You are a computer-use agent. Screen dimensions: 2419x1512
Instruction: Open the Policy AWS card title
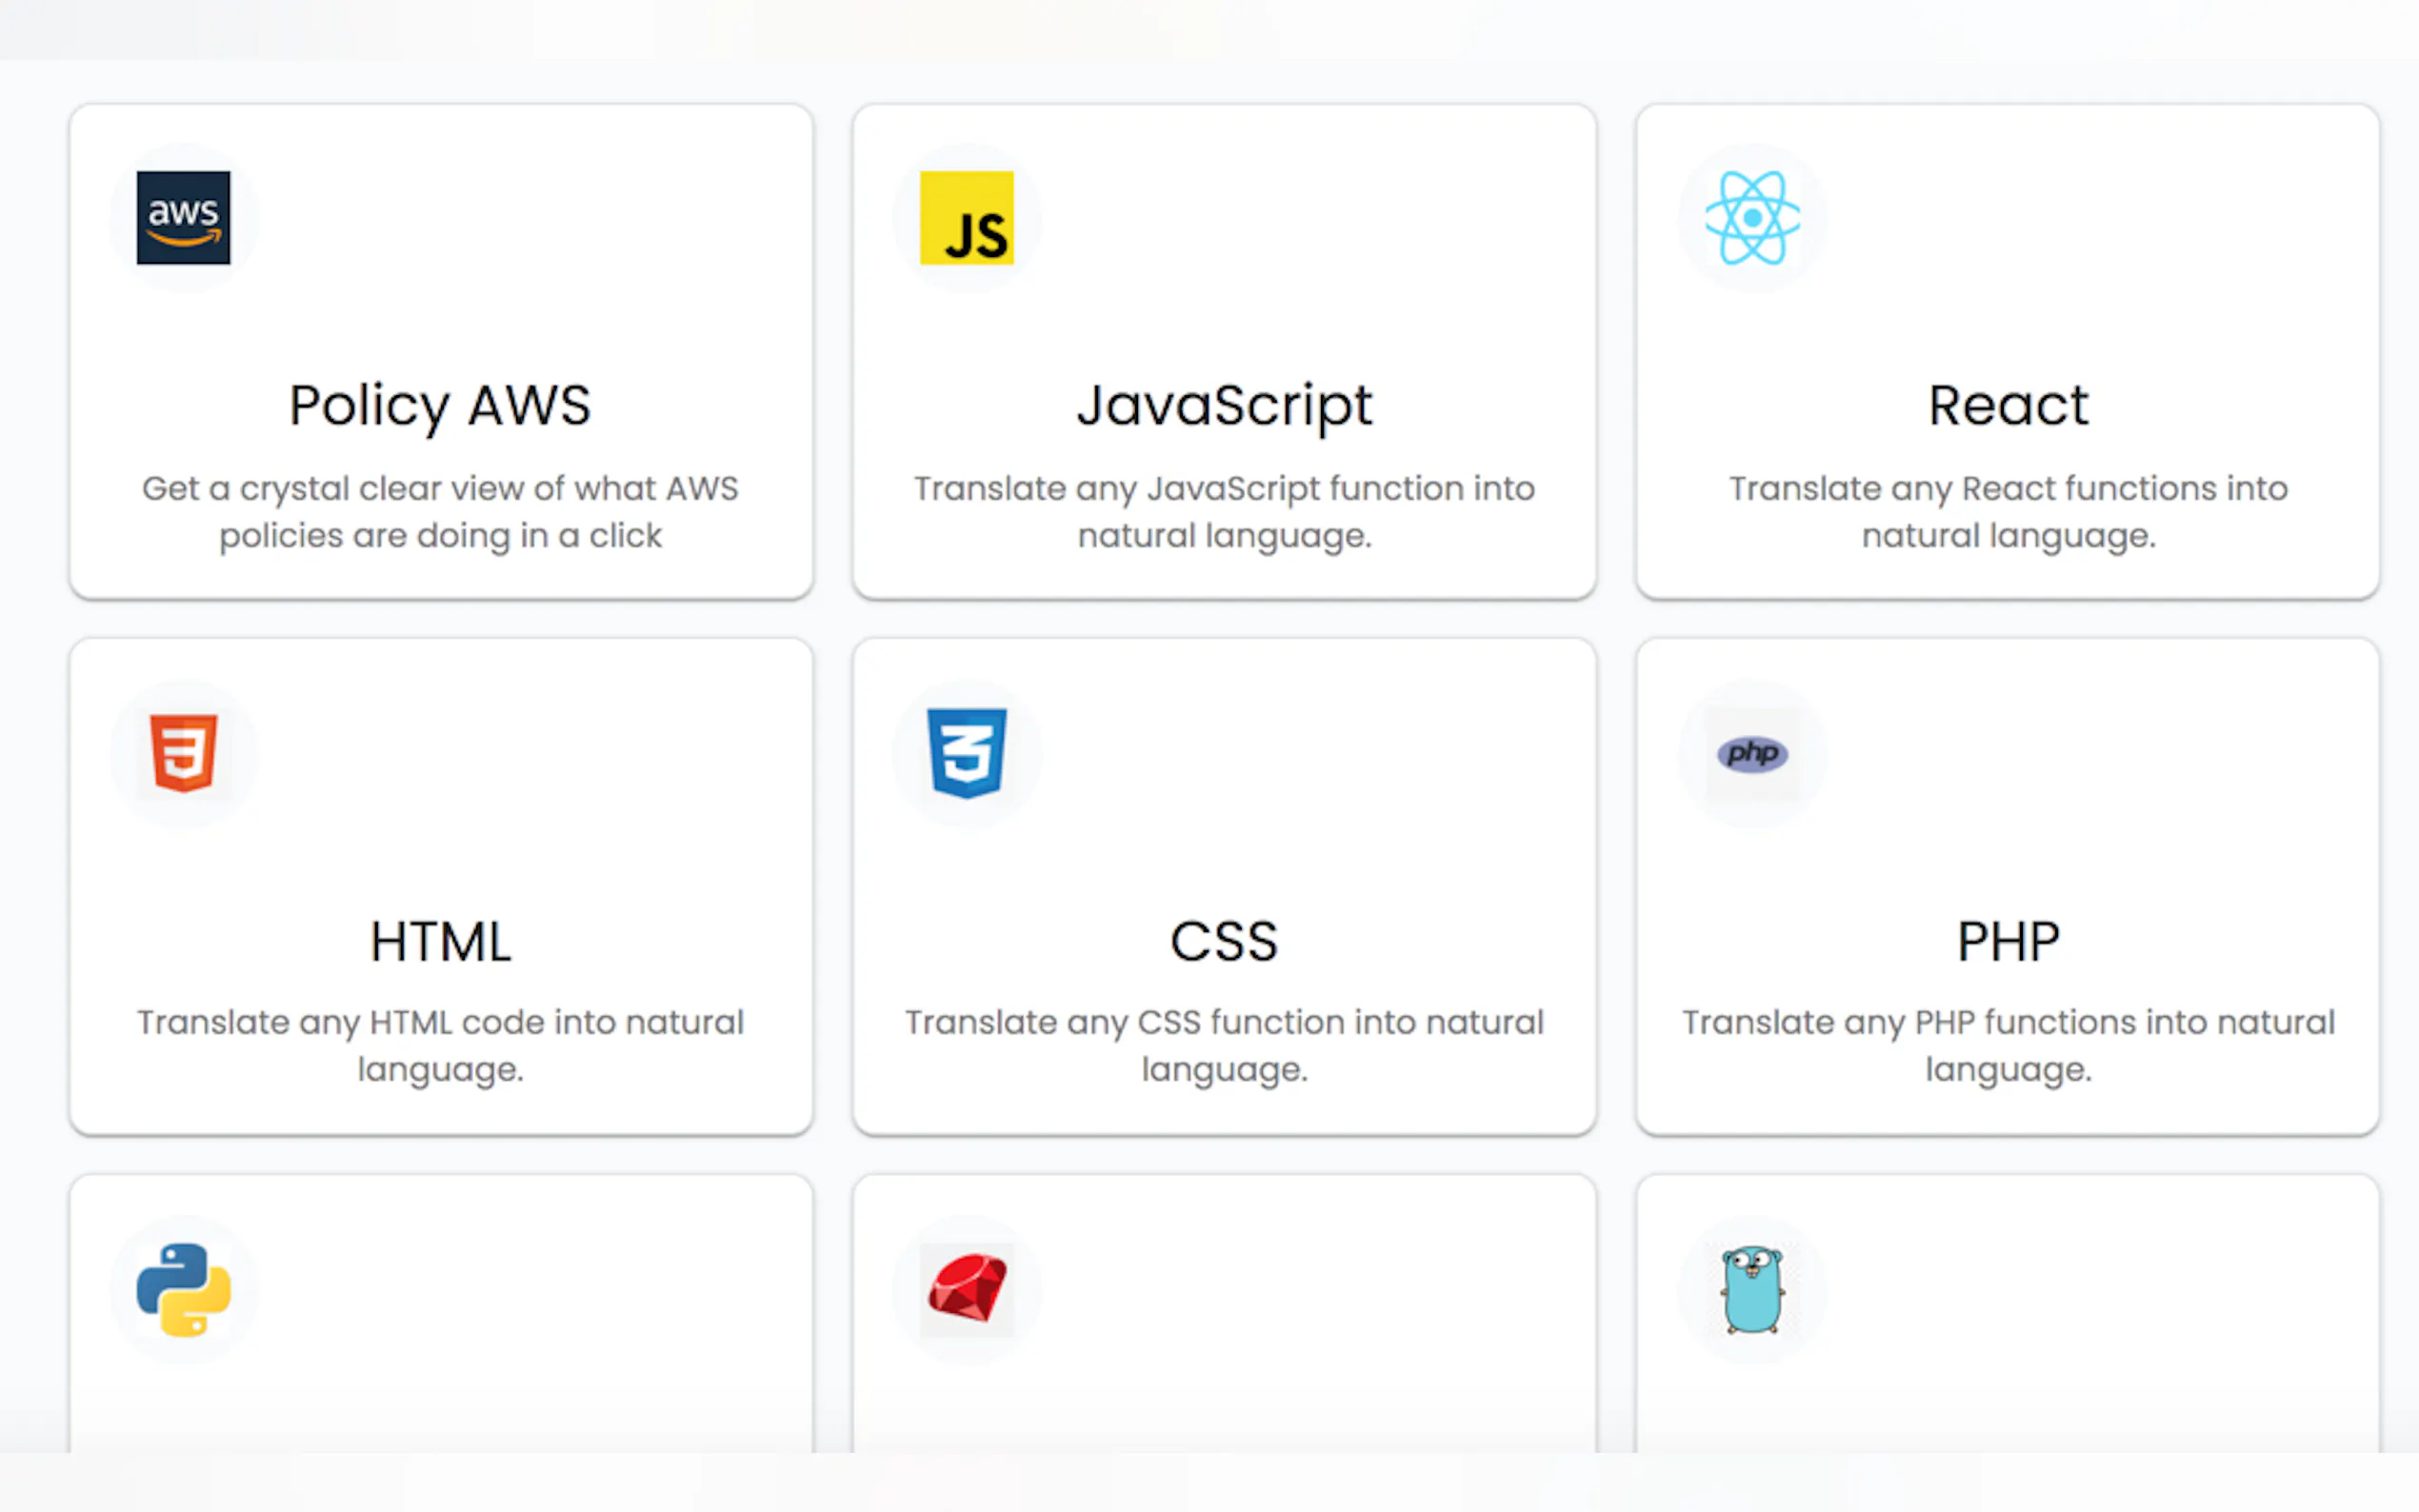pyautogui.click(x=440, y=406)
